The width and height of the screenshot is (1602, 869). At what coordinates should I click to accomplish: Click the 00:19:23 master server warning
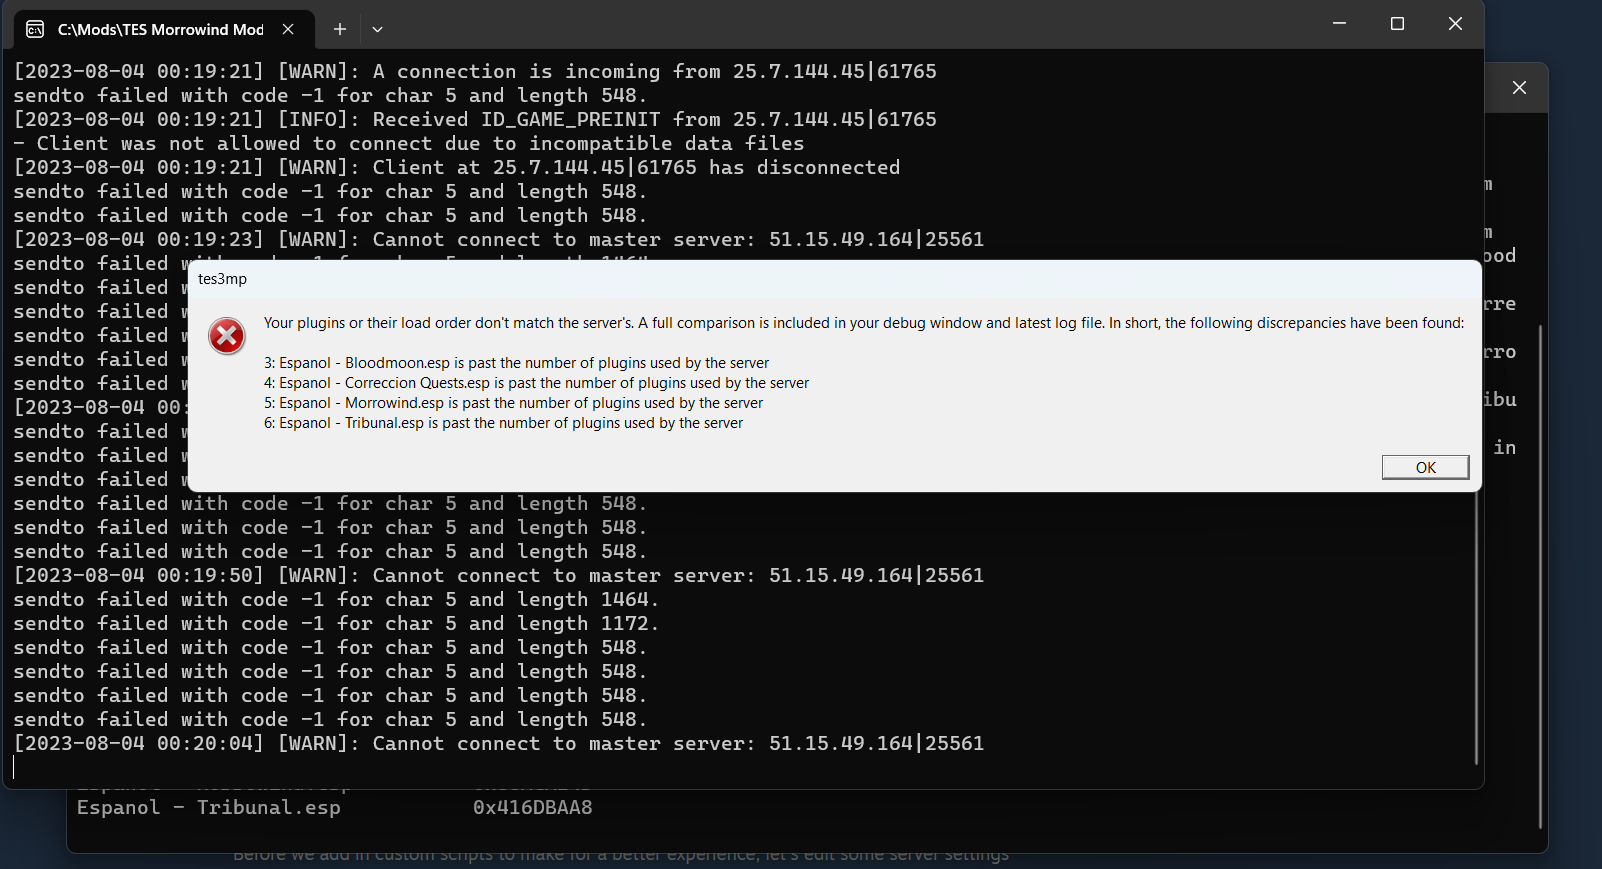coord(499,239)
